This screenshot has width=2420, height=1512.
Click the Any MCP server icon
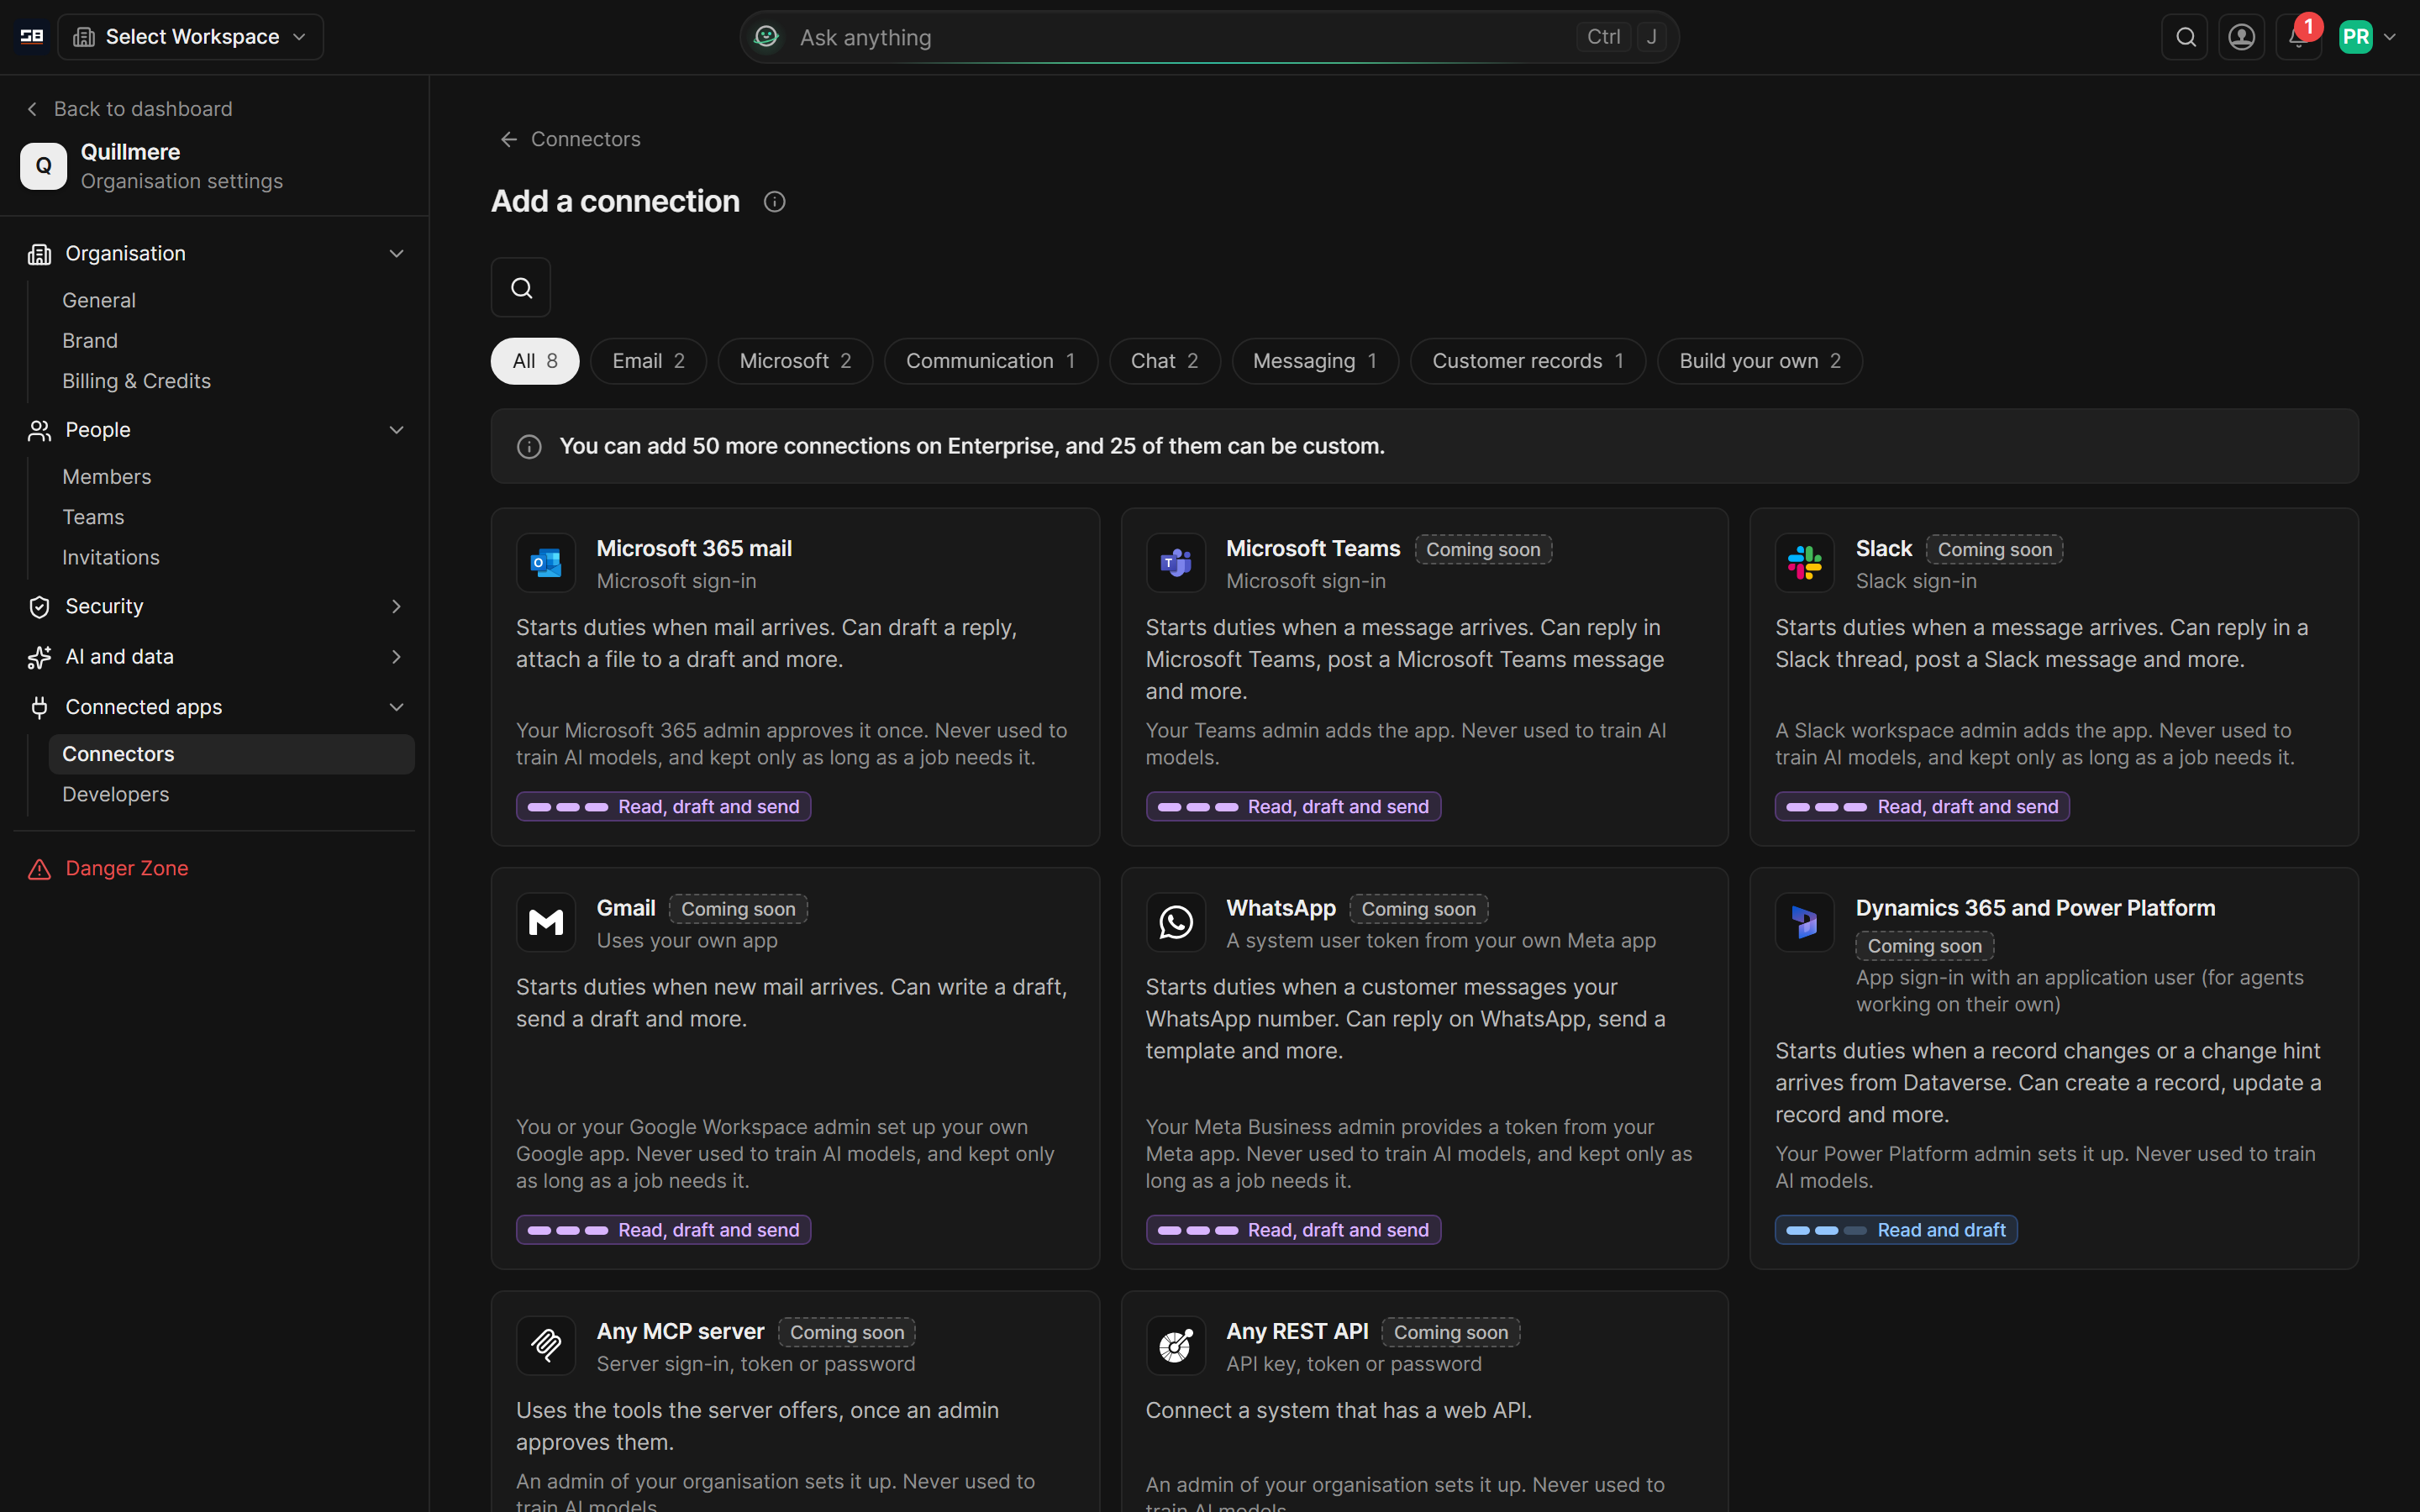click(546, 1346)
